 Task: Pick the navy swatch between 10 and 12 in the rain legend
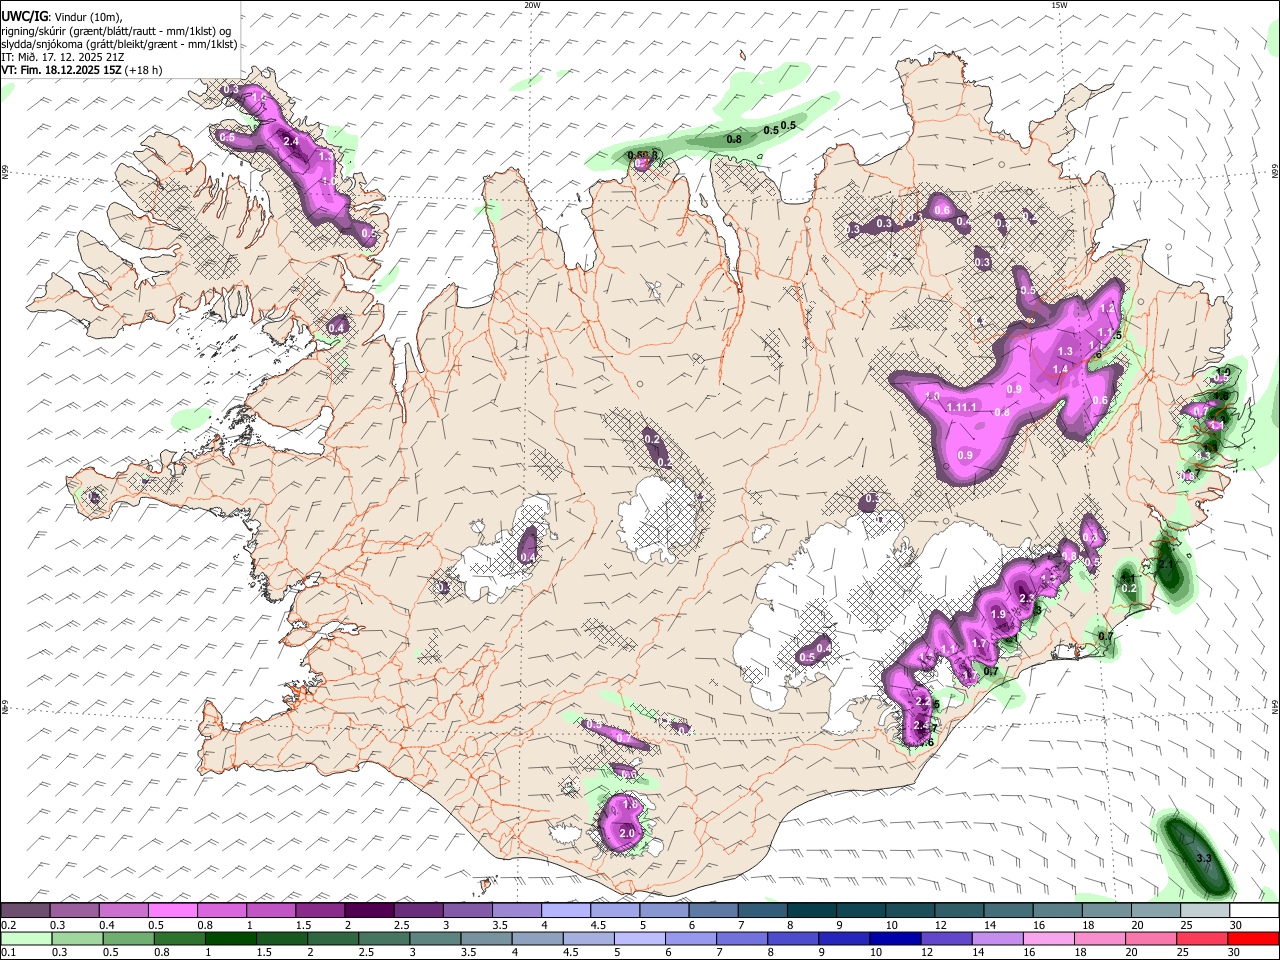(x=894, y=939)
